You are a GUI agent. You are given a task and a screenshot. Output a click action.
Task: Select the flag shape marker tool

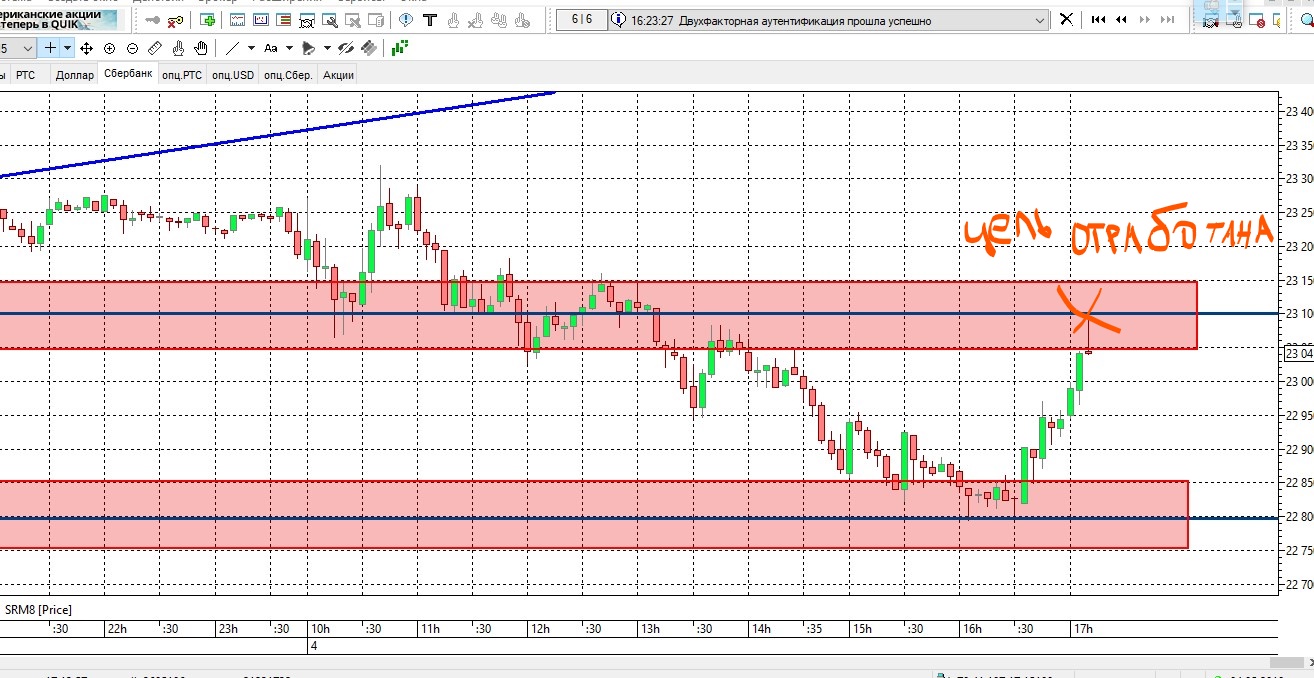[308, 48]
